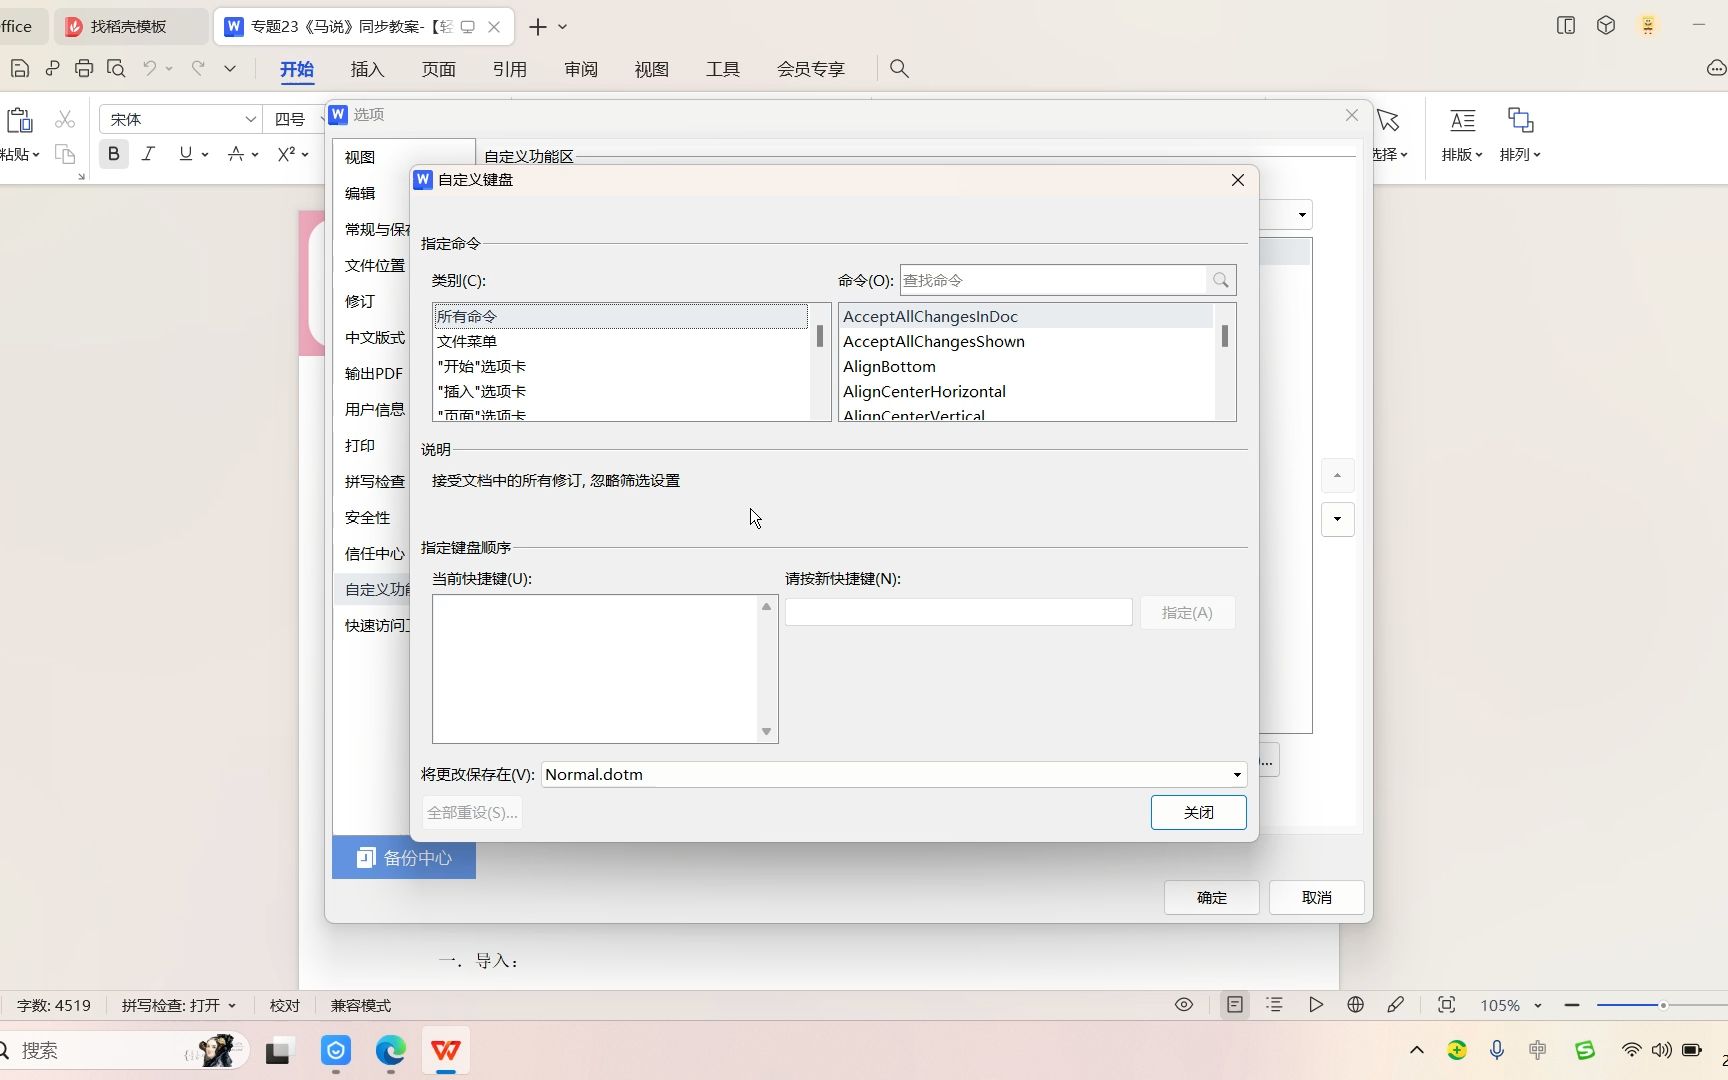Screen dimensions: 1728x1080
Task: Click the search icon in command box
Action: [x=1221, y=281]
